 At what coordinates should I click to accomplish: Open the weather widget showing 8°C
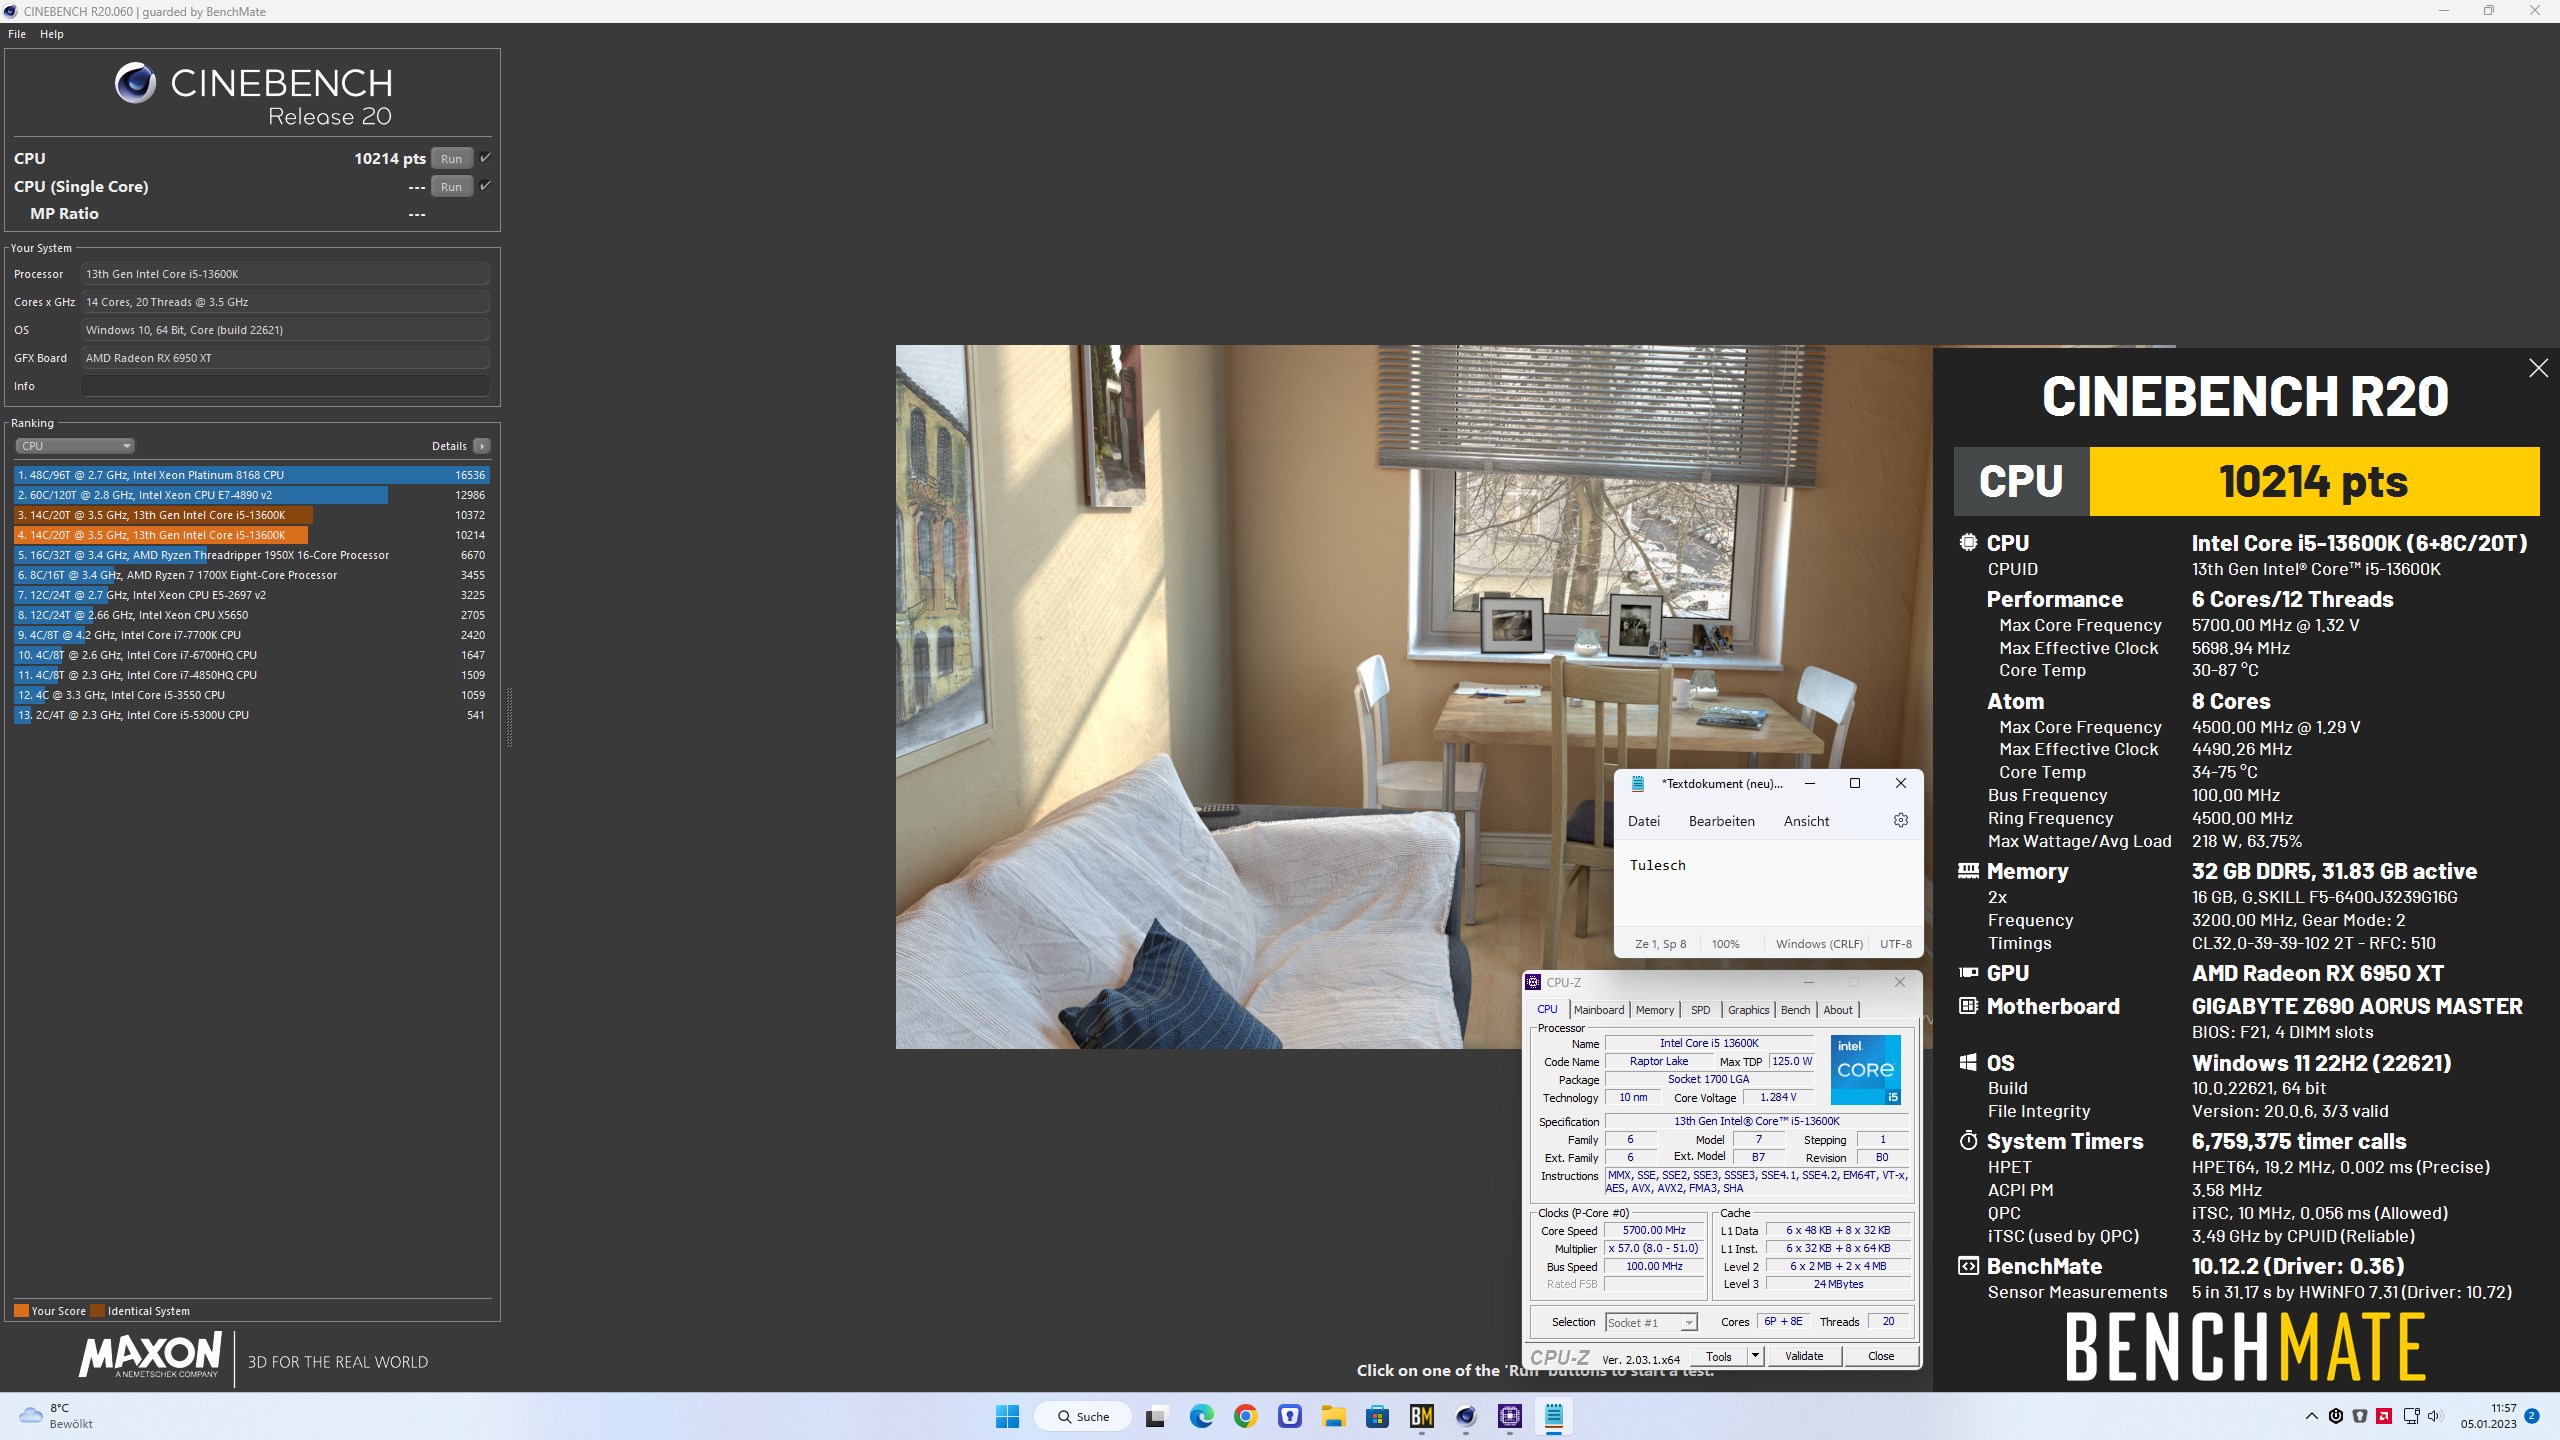57,1416
